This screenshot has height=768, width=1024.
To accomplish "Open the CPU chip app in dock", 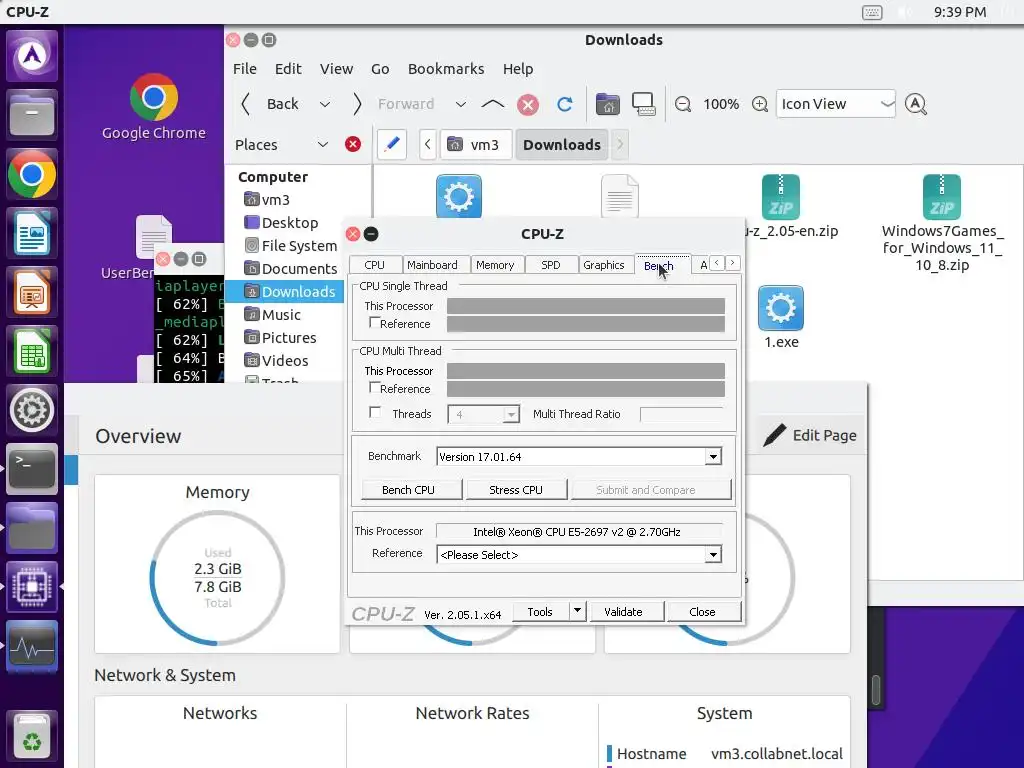I will tap(31, 586).
